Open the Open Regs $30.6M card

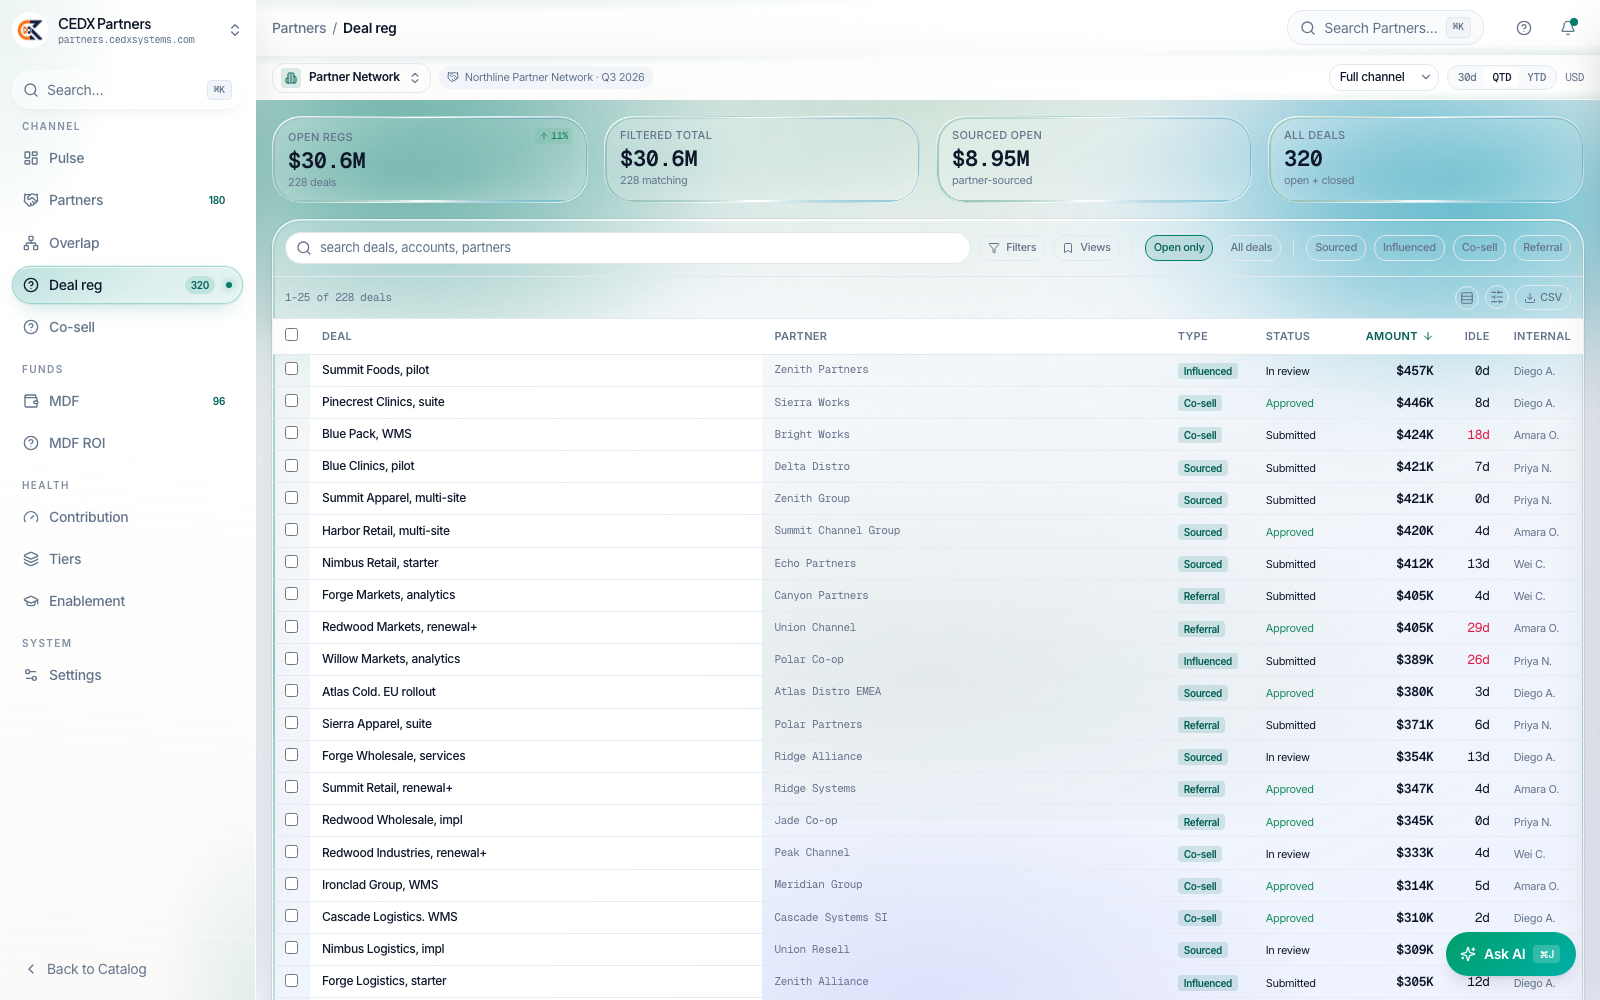pos(430,160)
